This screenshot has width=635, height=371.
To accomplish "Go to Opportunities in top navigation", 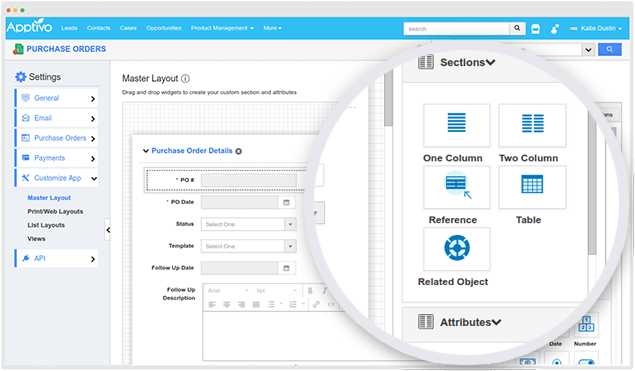I will click(x=164, y=28).
